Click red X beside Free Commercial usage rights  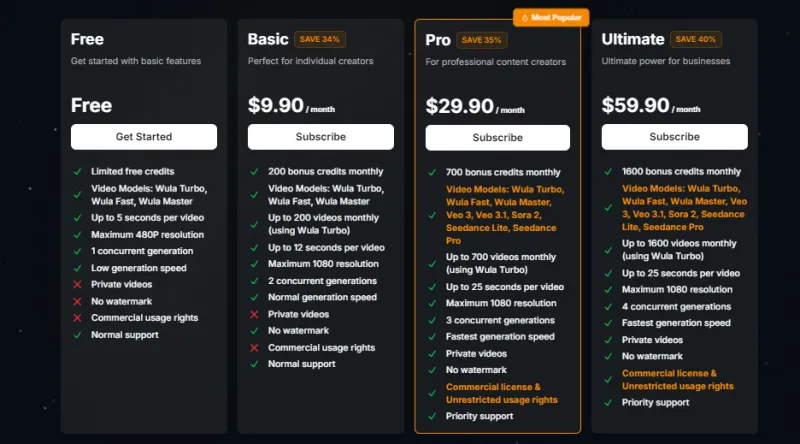point(77,318)
